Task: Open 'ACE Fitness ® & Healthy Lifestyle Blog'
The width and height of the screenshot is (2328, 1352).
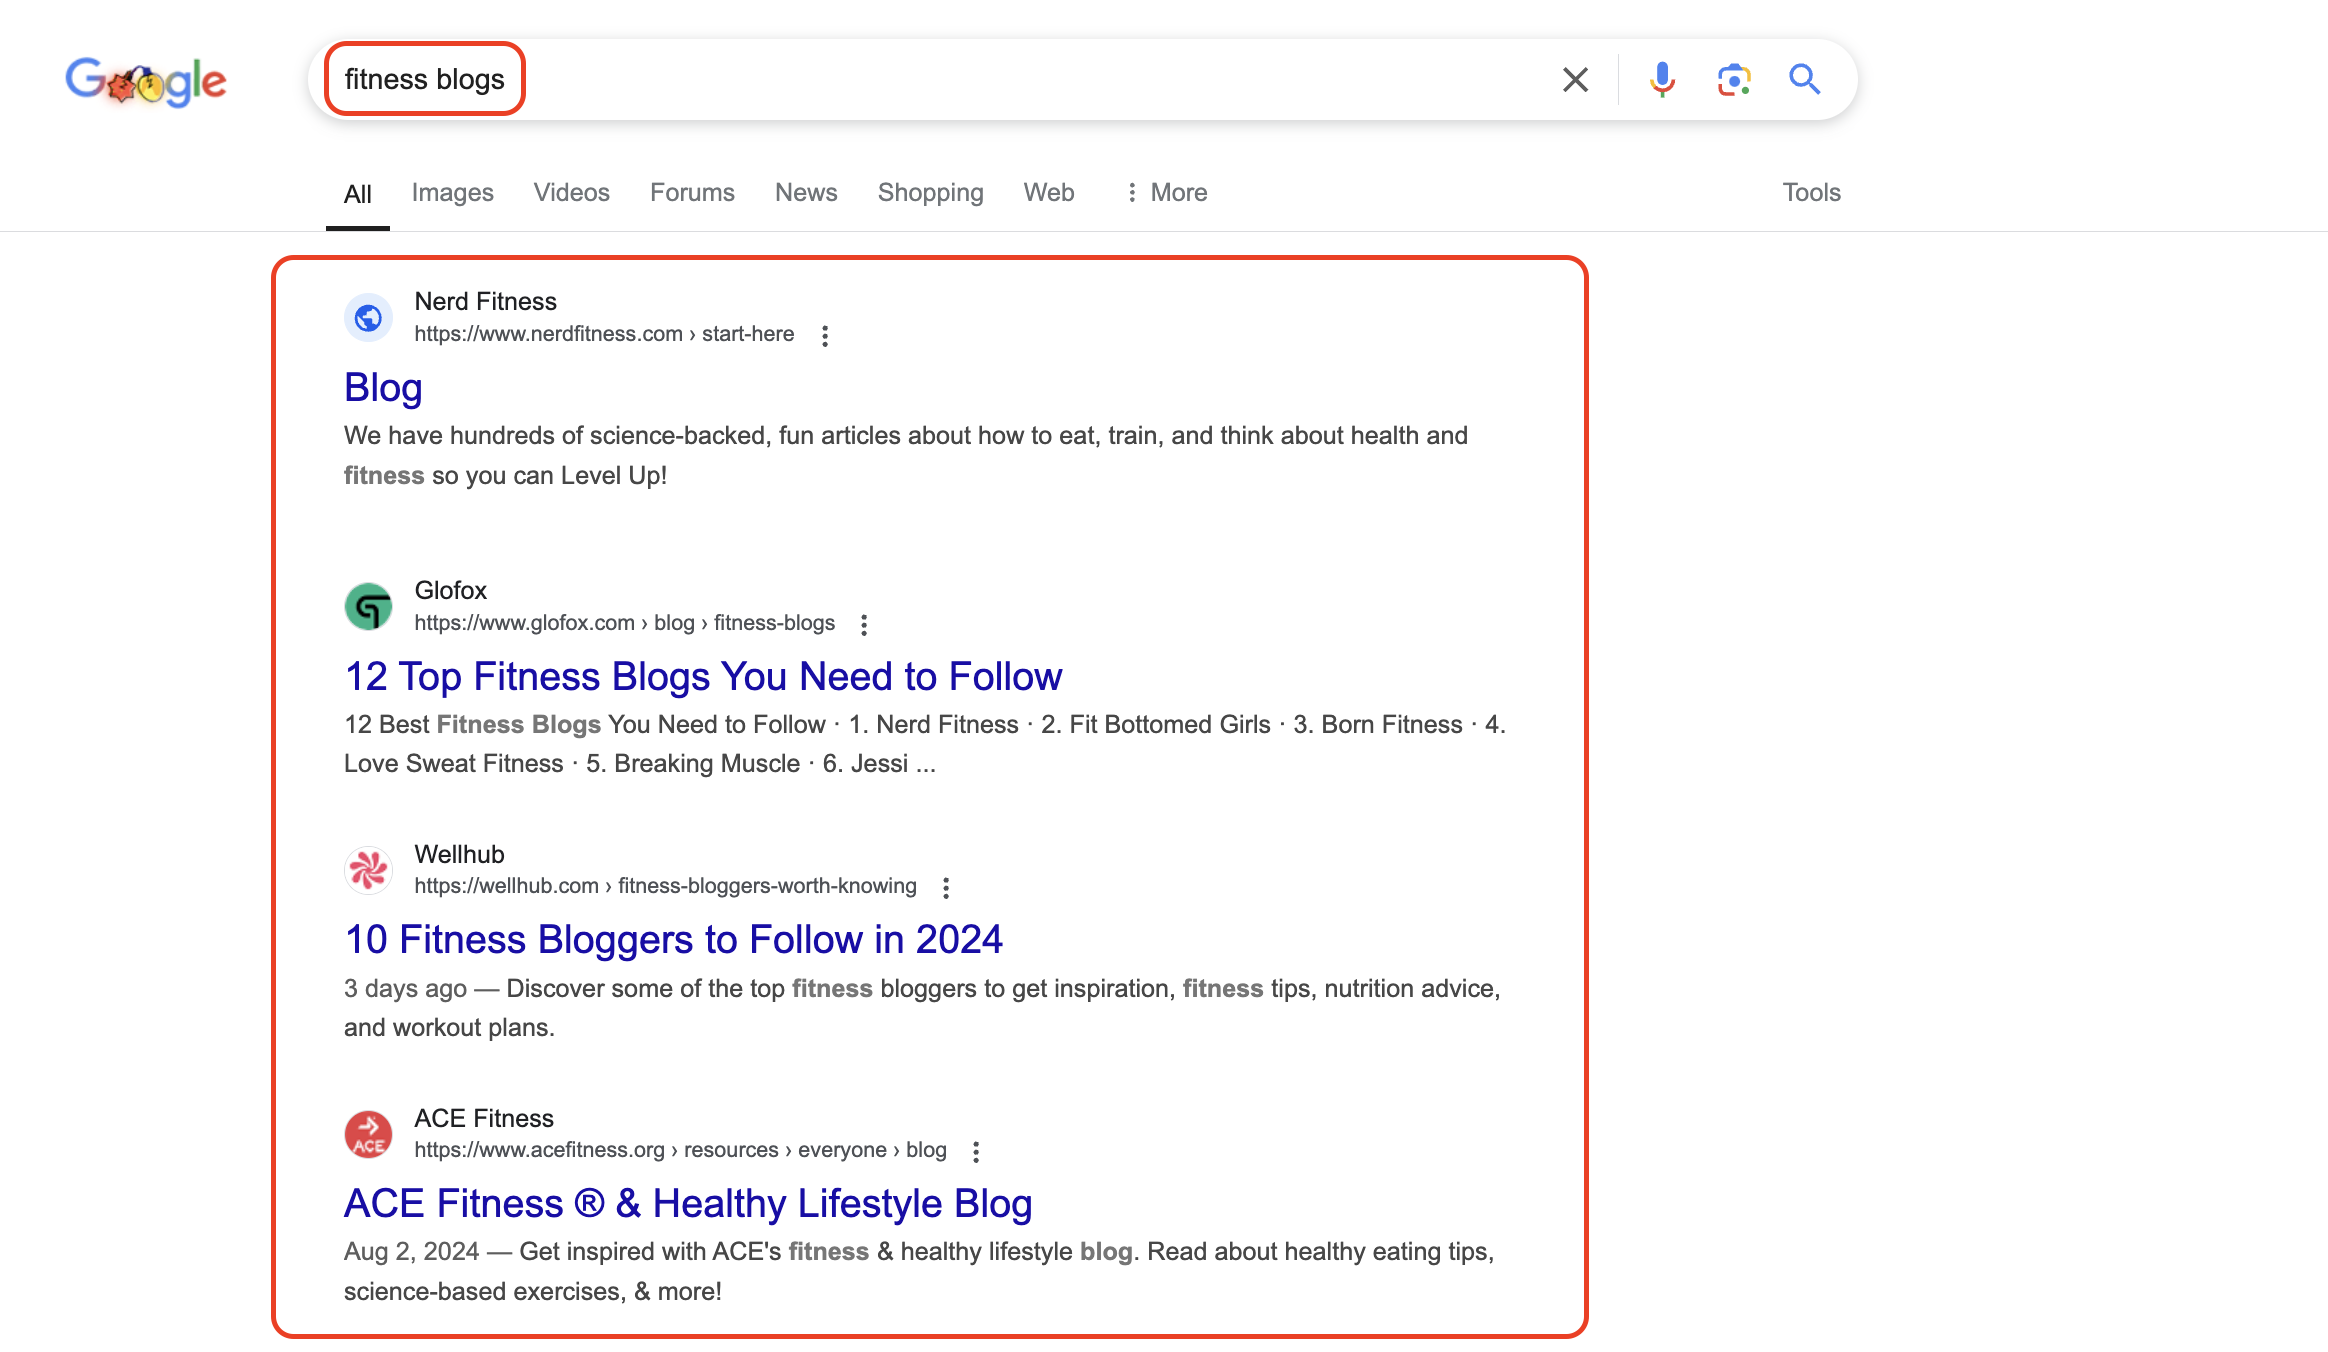Action: point(688,1203)
